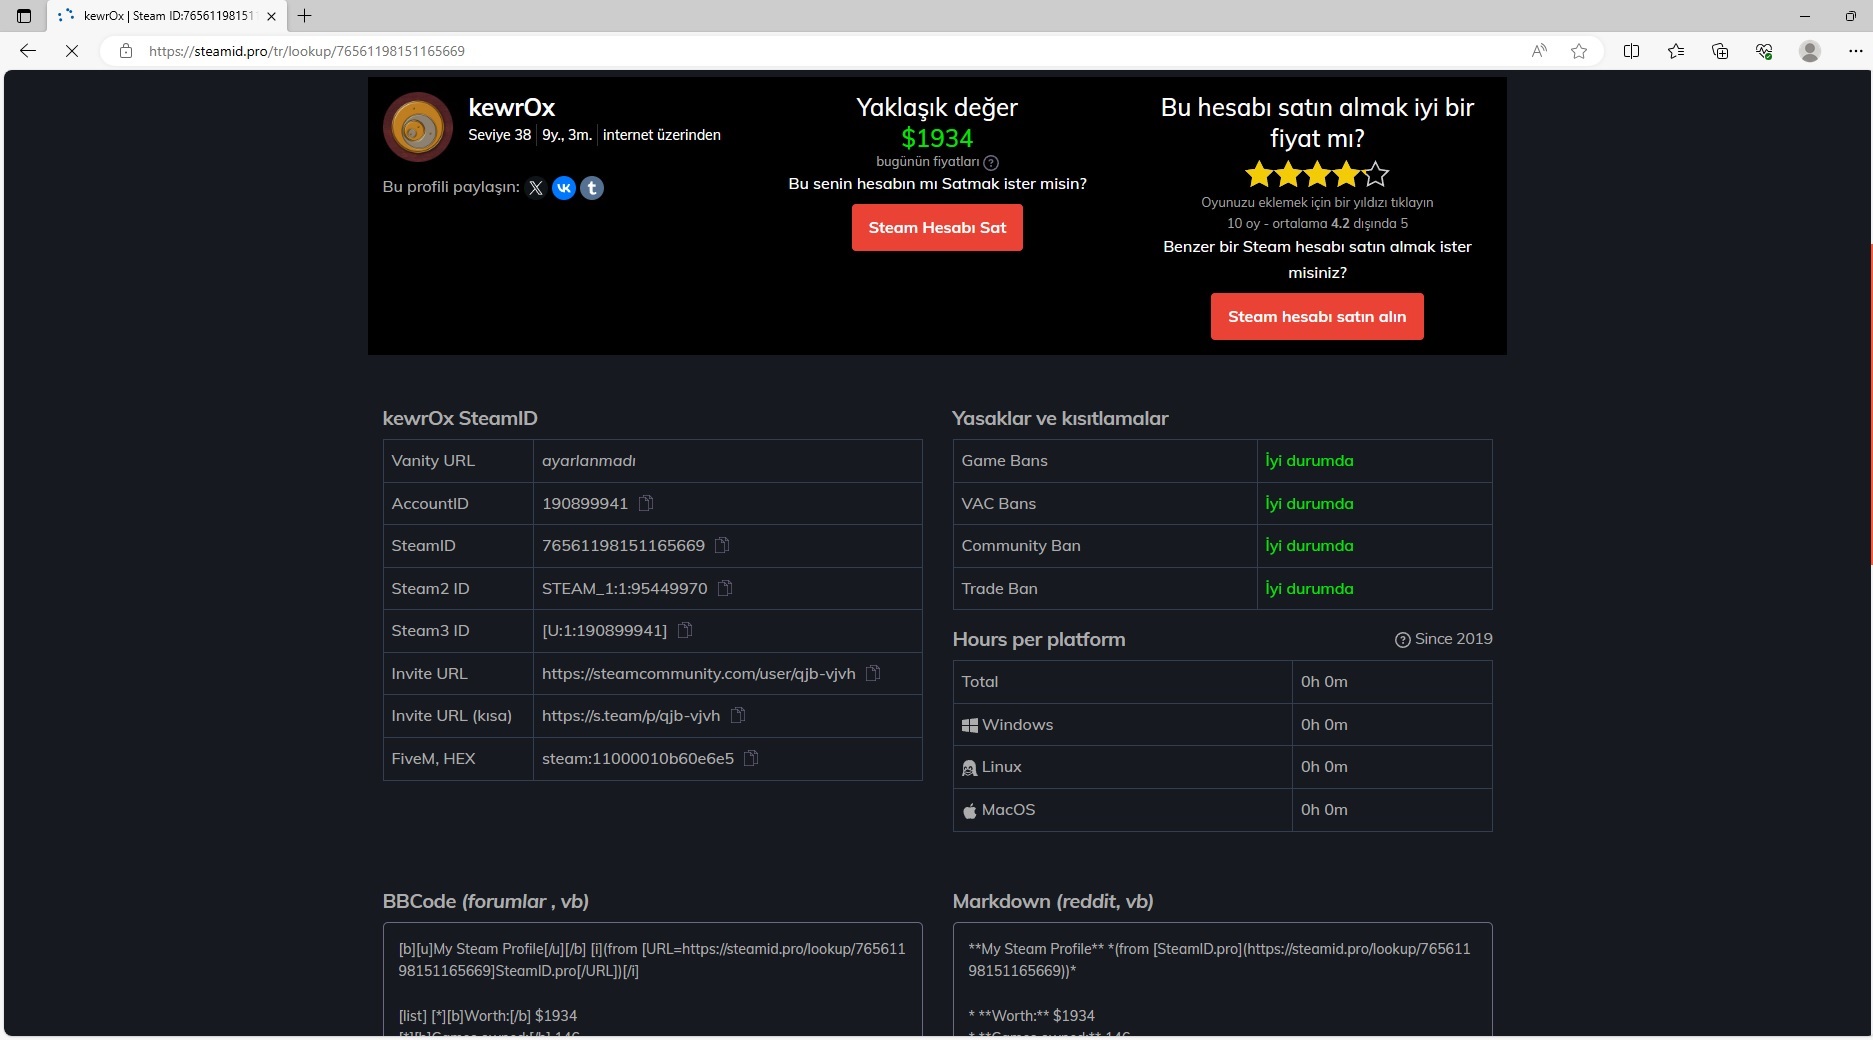
Task: Copy the SteamID 76561198151165669 value
Action: click(x=722, y=545)
